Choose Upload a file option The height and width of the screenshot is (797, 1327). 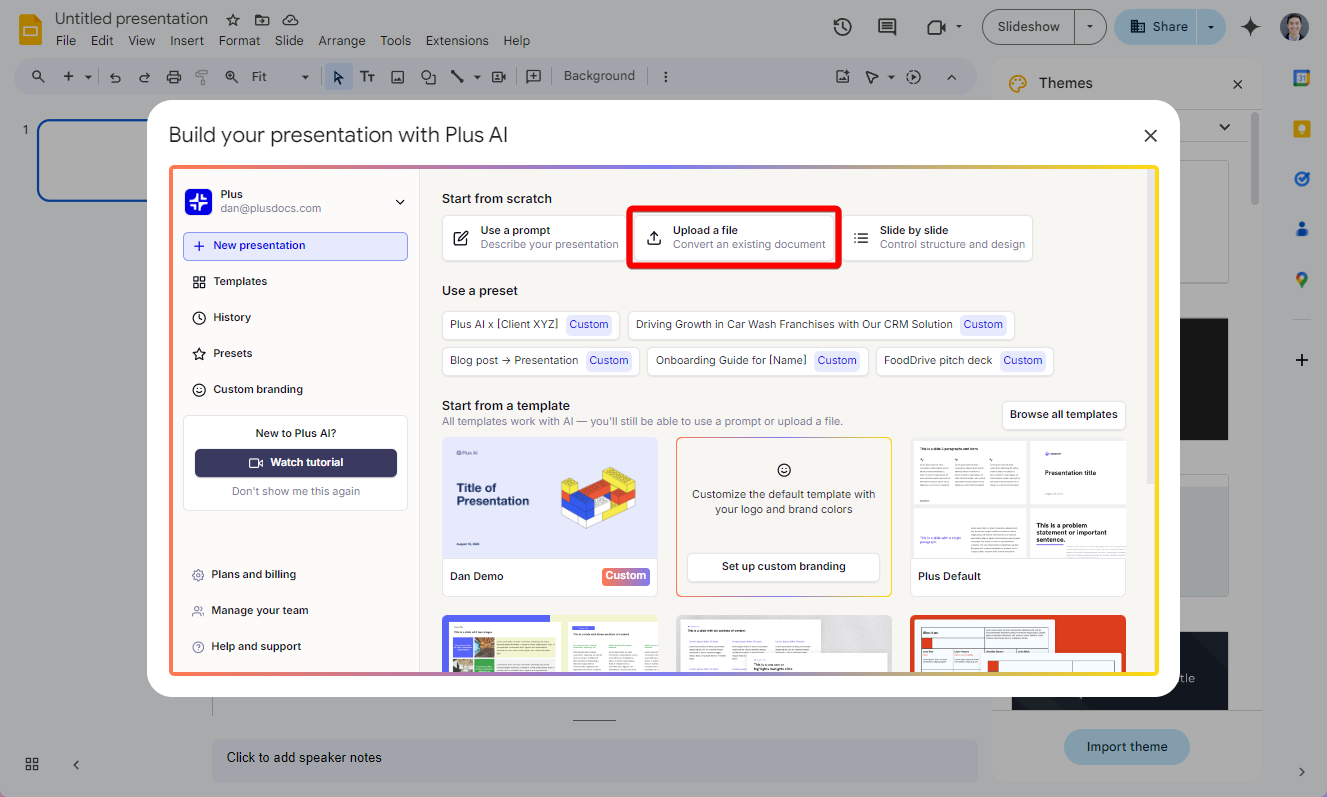tap(734, 238)
